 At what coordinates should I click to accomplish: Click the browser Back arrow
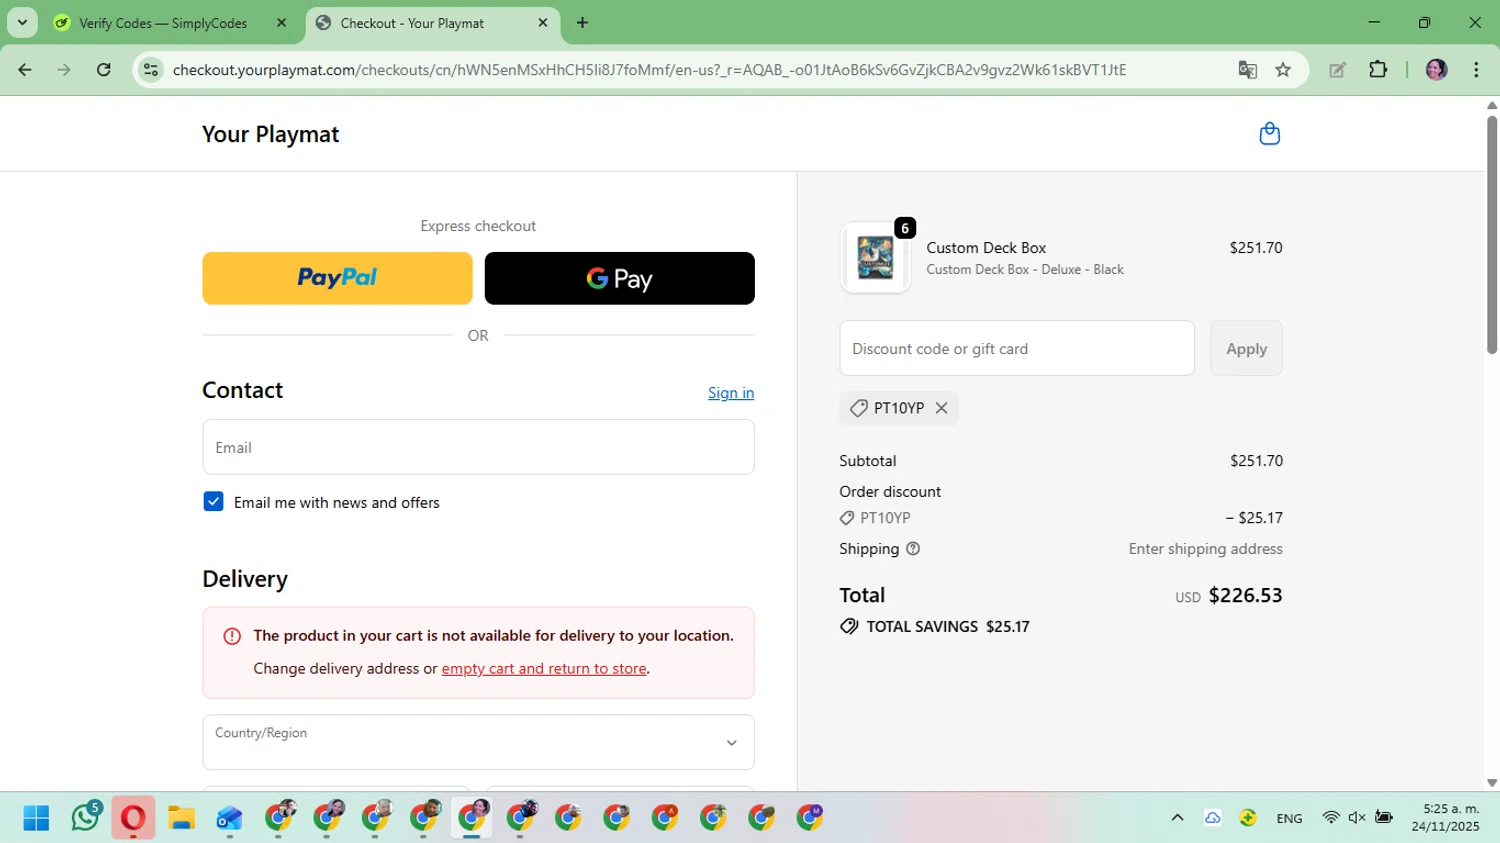tap(25, 70)
